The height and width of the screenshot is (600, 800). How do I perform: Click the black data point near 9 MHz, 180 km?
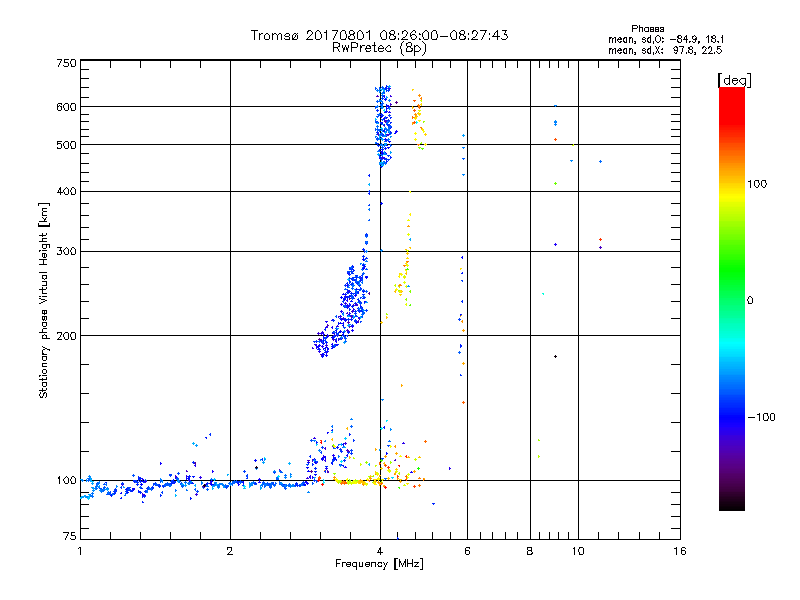point(556,357)
